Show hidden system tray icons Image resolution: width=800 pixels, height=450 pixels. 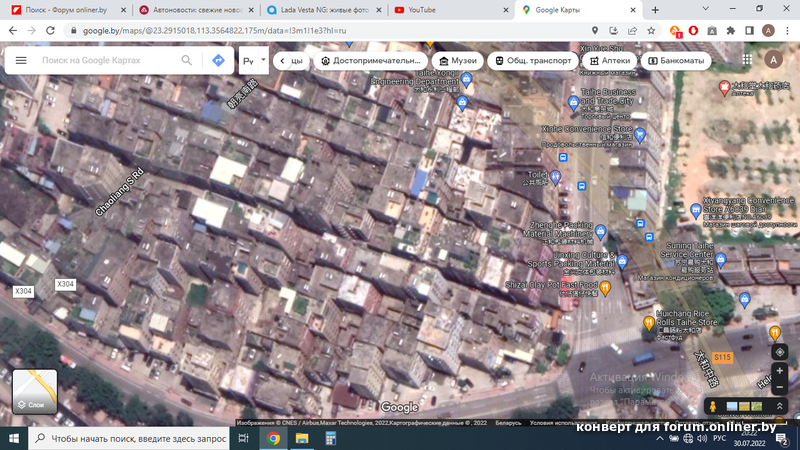(x=660, y=438)
